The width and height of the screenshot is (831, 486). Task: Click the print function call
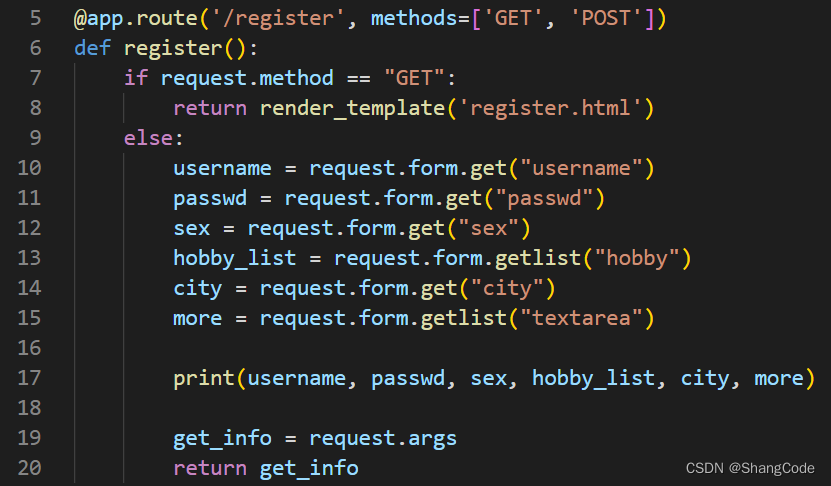point(203,378)
